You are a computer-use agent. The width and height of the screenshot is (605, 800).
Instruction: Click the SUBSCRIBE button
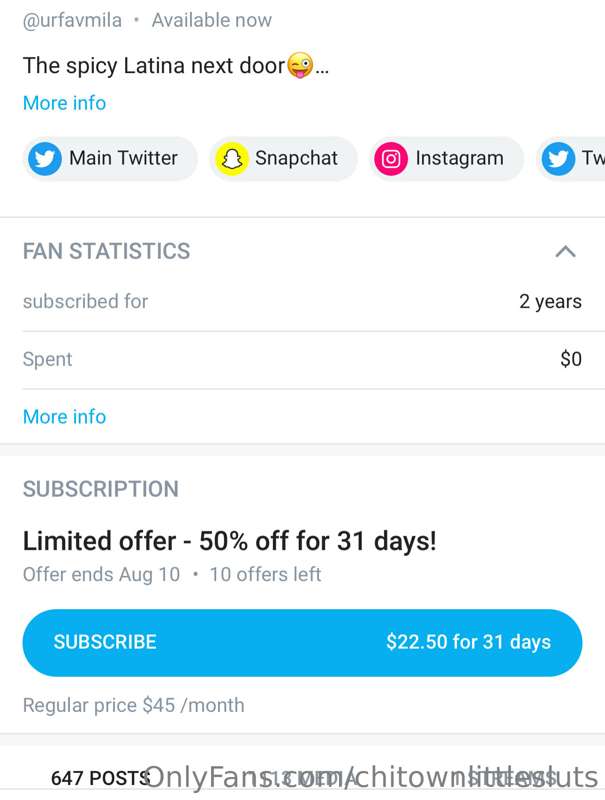[x=302, y=643]
